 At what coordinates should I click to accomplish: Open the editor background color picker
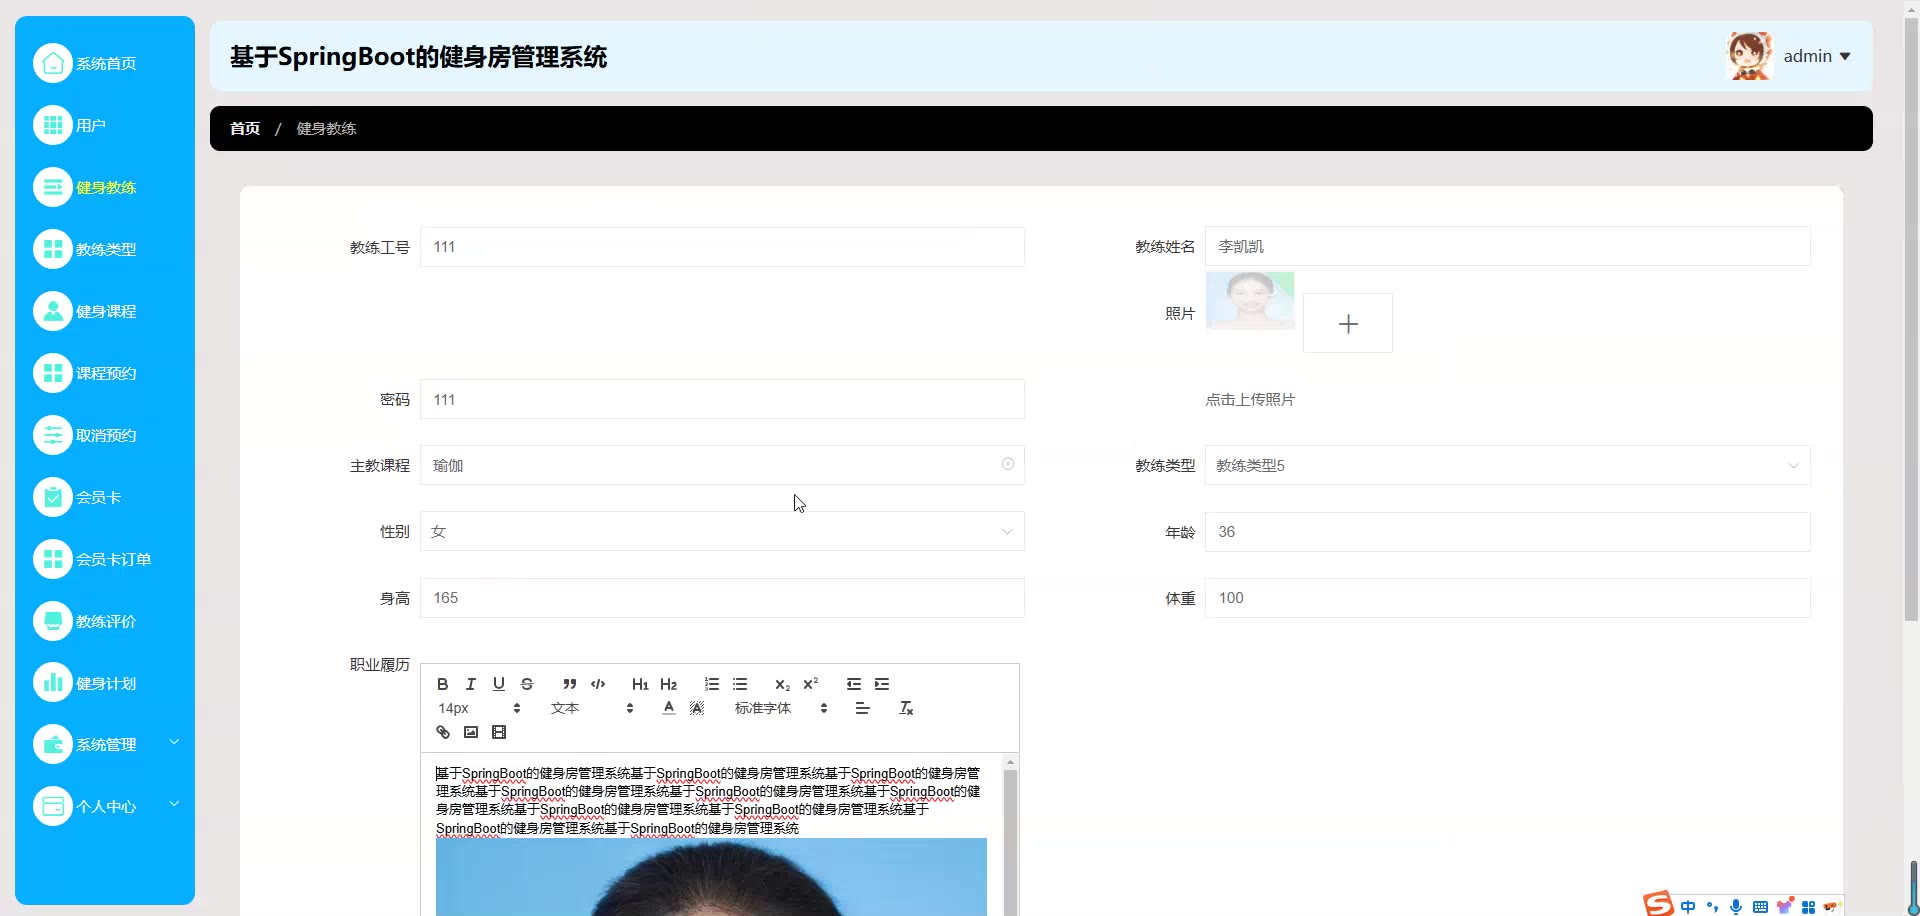coord(697,708)
